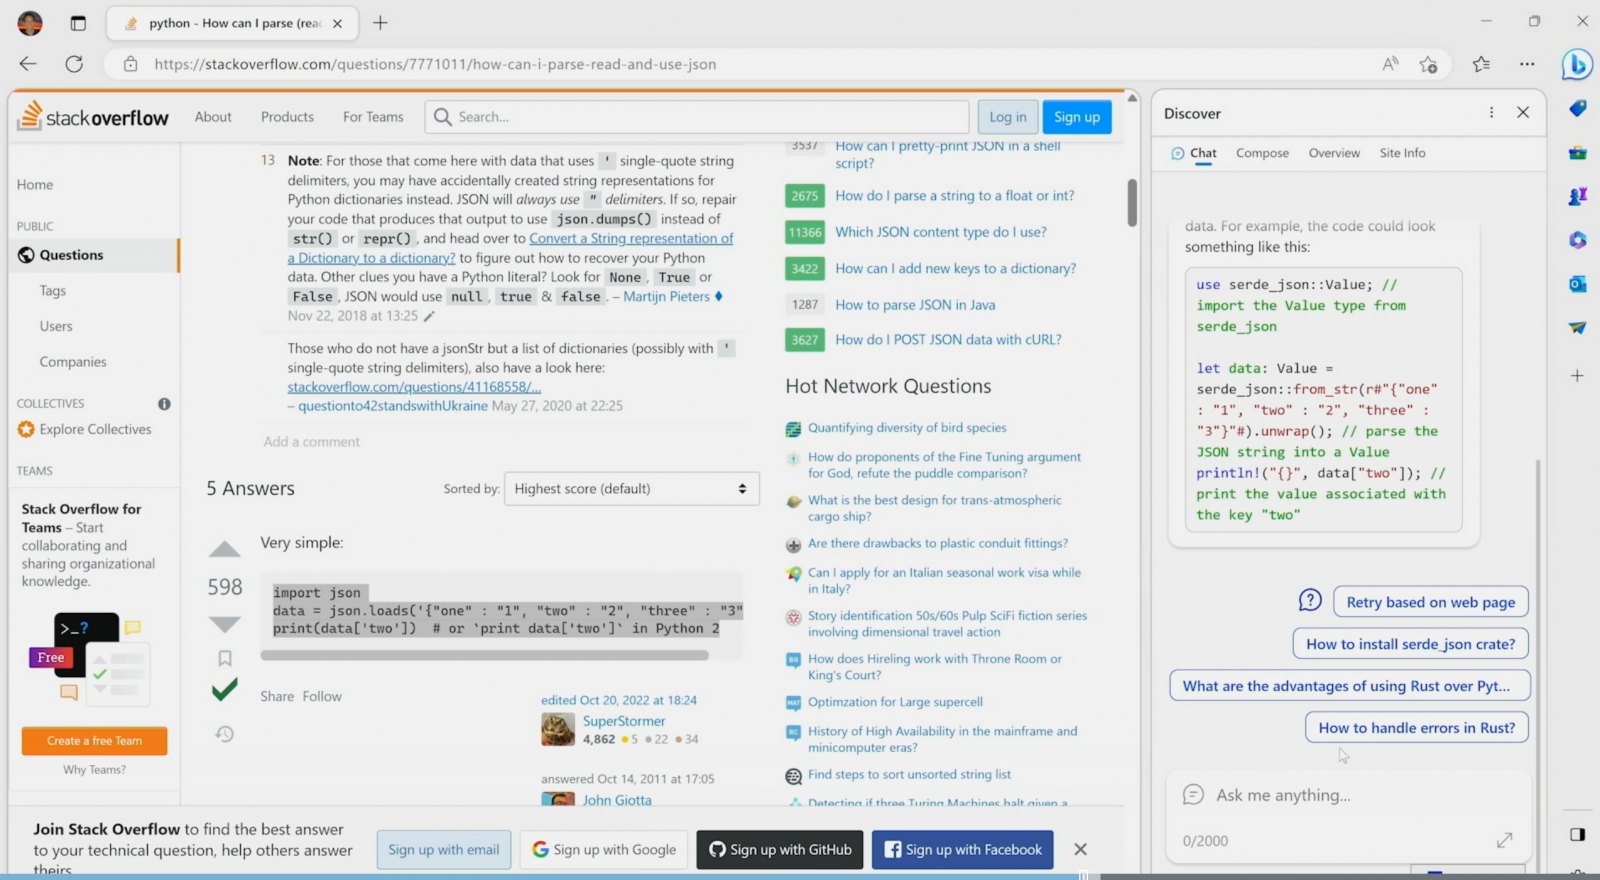The image size is (1600, 880).
Task: Click the code block horizontal scrollbar
Action: [484, 656]
